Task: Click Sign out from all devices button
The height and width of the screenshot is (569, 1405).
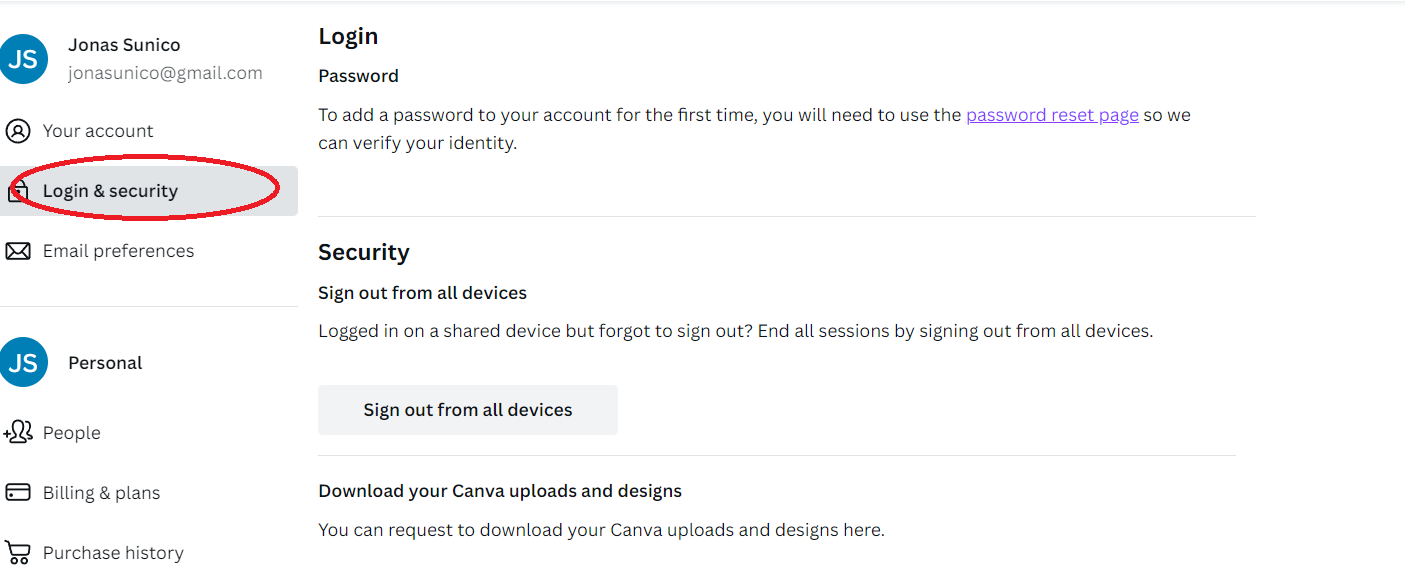Action: click(468, 410)
